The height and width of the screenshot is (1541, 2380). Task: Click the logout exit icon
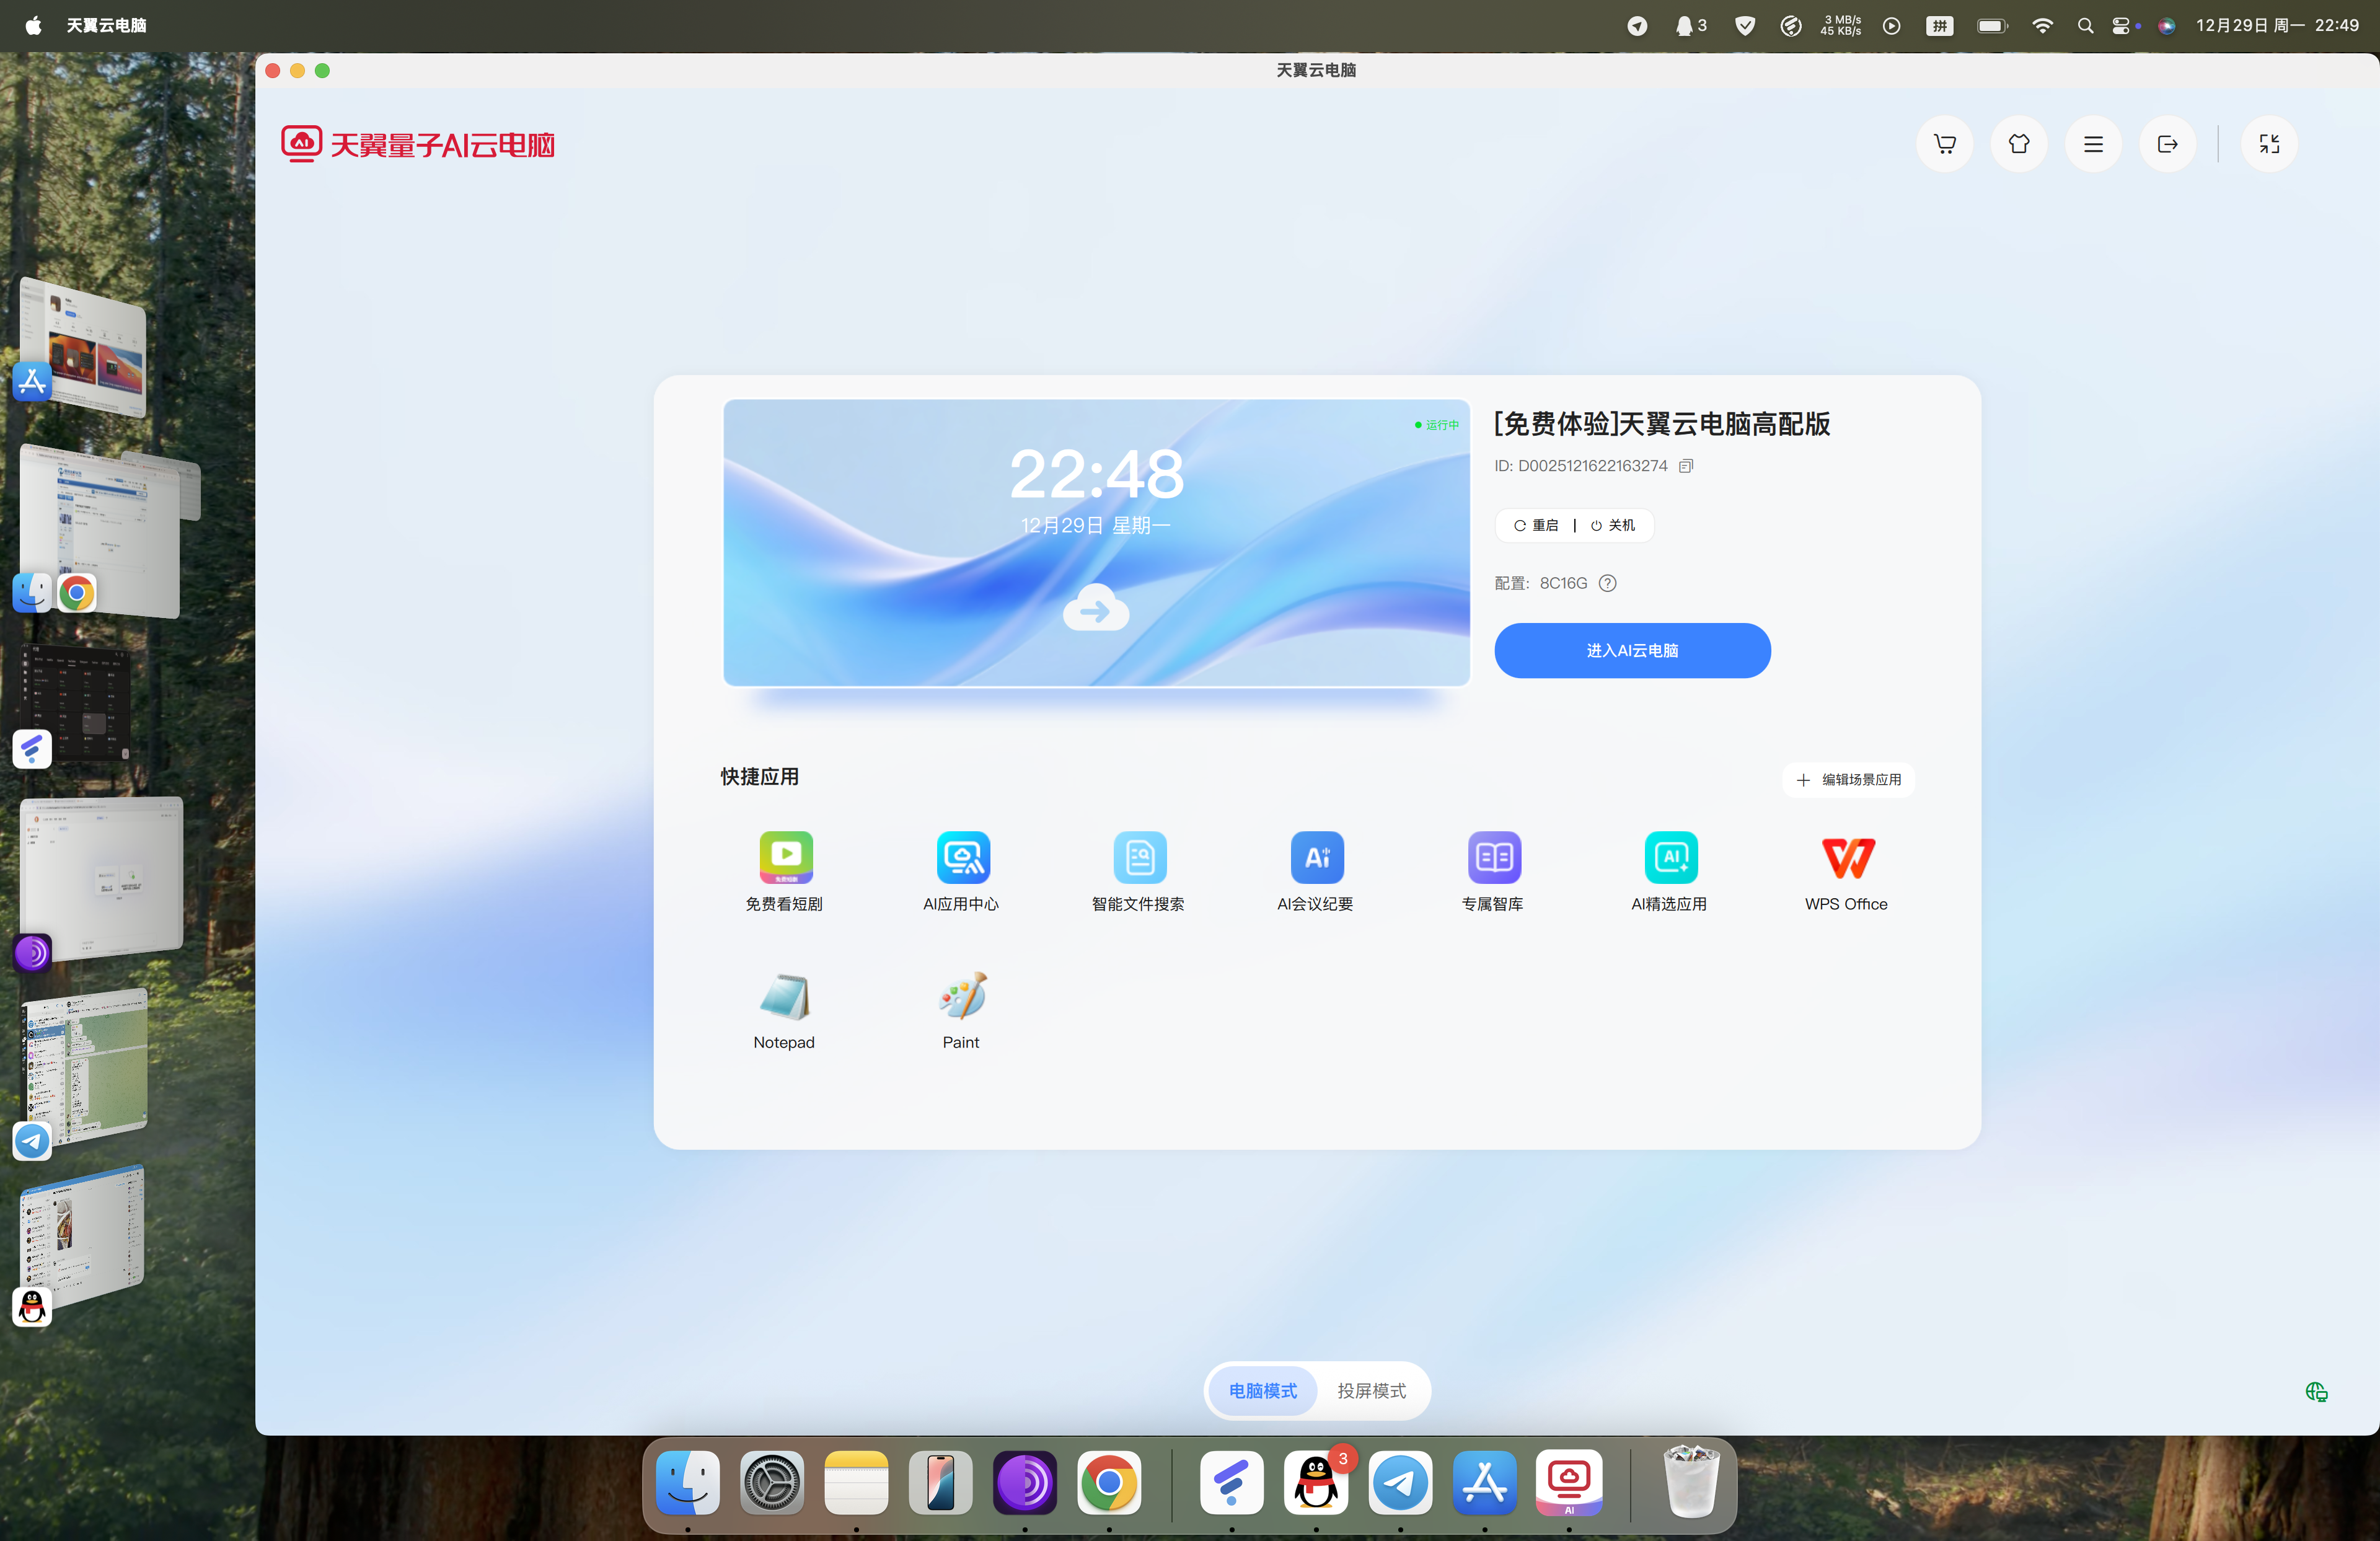pyautogui.click(x=2167, y=144)
